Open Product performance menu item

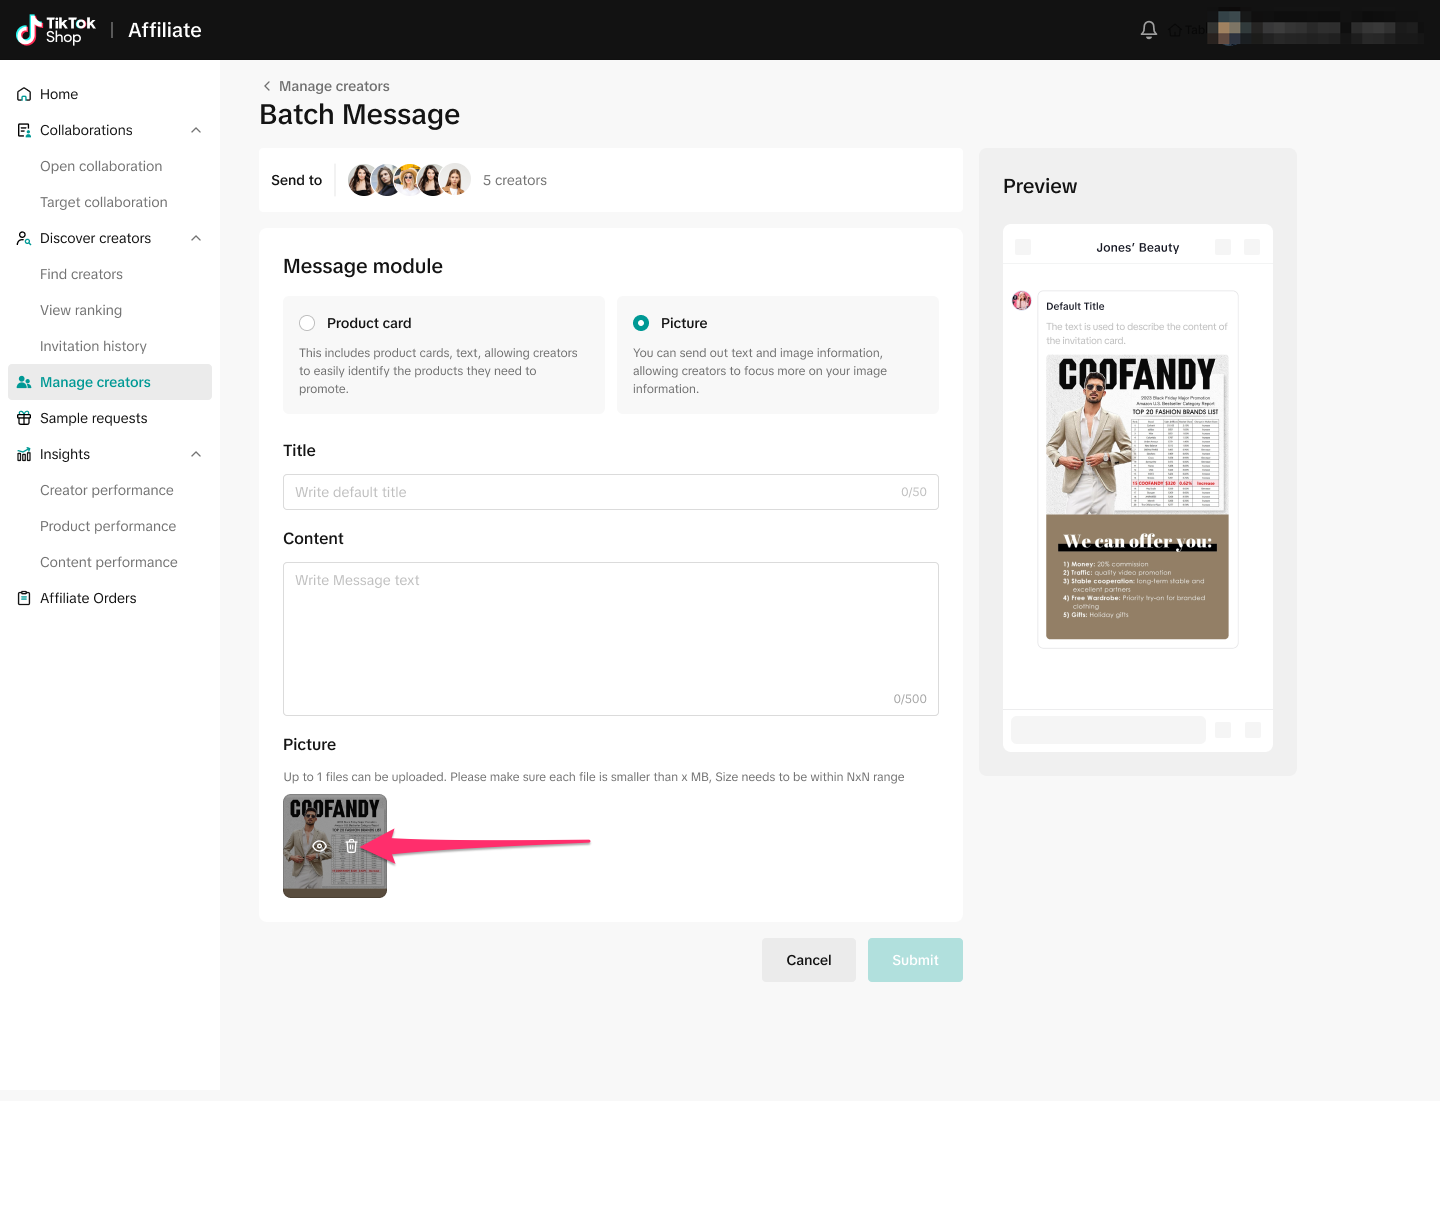click(x=108, y=526)
